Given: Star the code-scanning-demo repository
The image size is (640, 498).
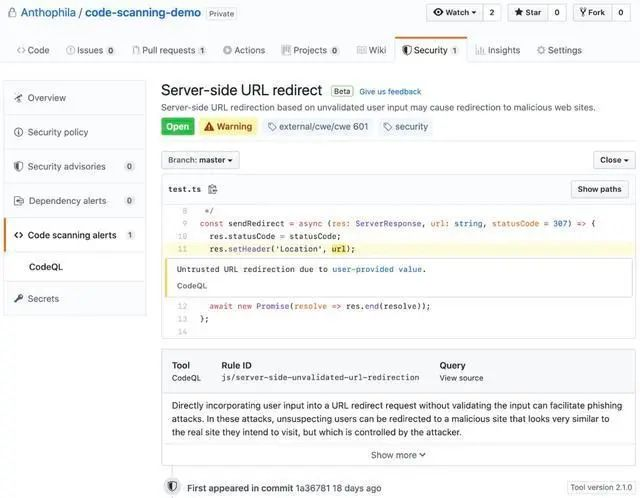Looking at the screenshot, I should [x=527, y=13].
